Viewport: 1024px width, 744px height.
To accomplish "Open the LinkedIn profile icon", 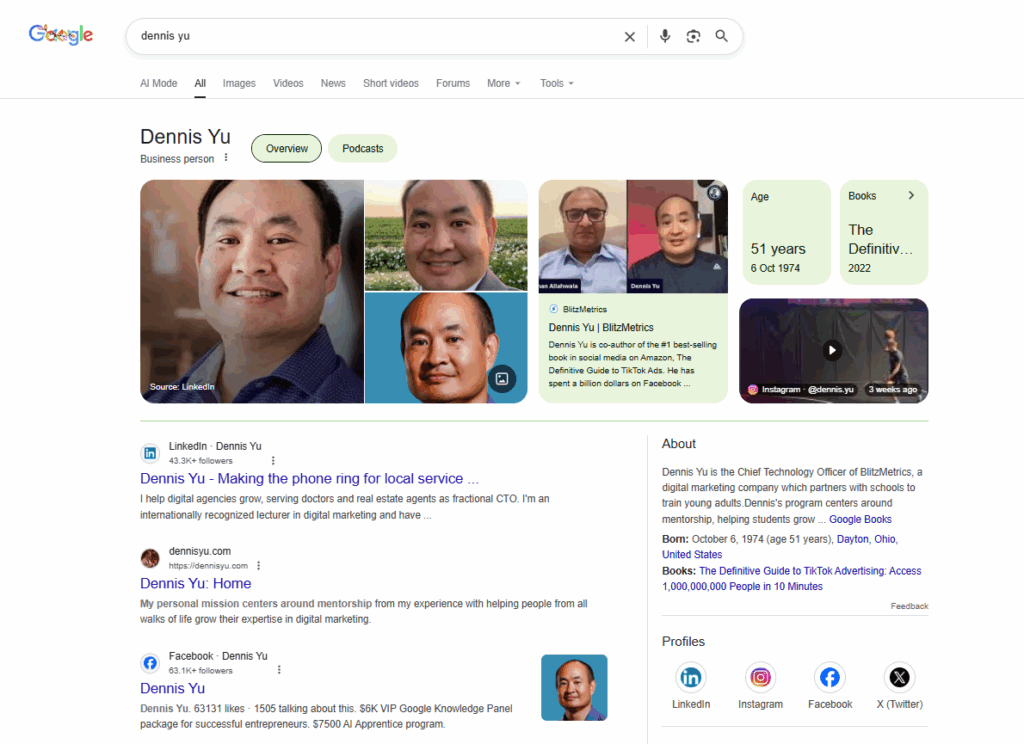I will coord(691,678).
